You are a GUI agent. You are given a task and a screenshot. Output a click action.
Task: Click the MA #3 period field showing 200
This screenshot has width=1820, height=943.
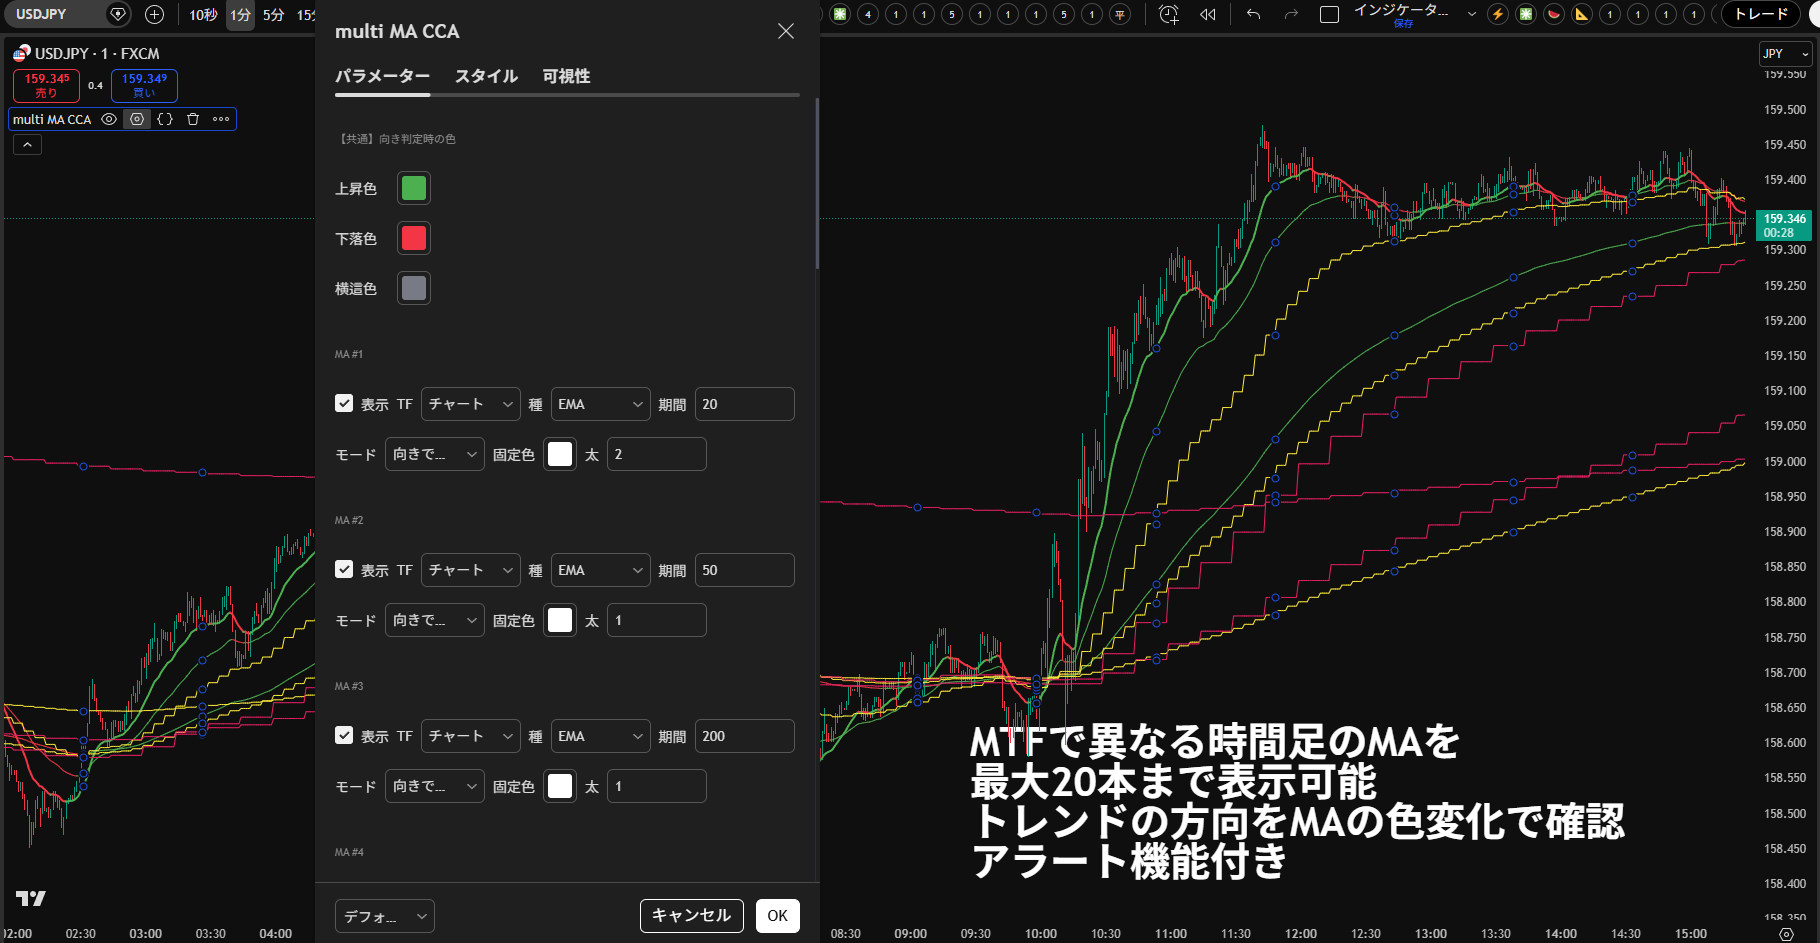744,736
